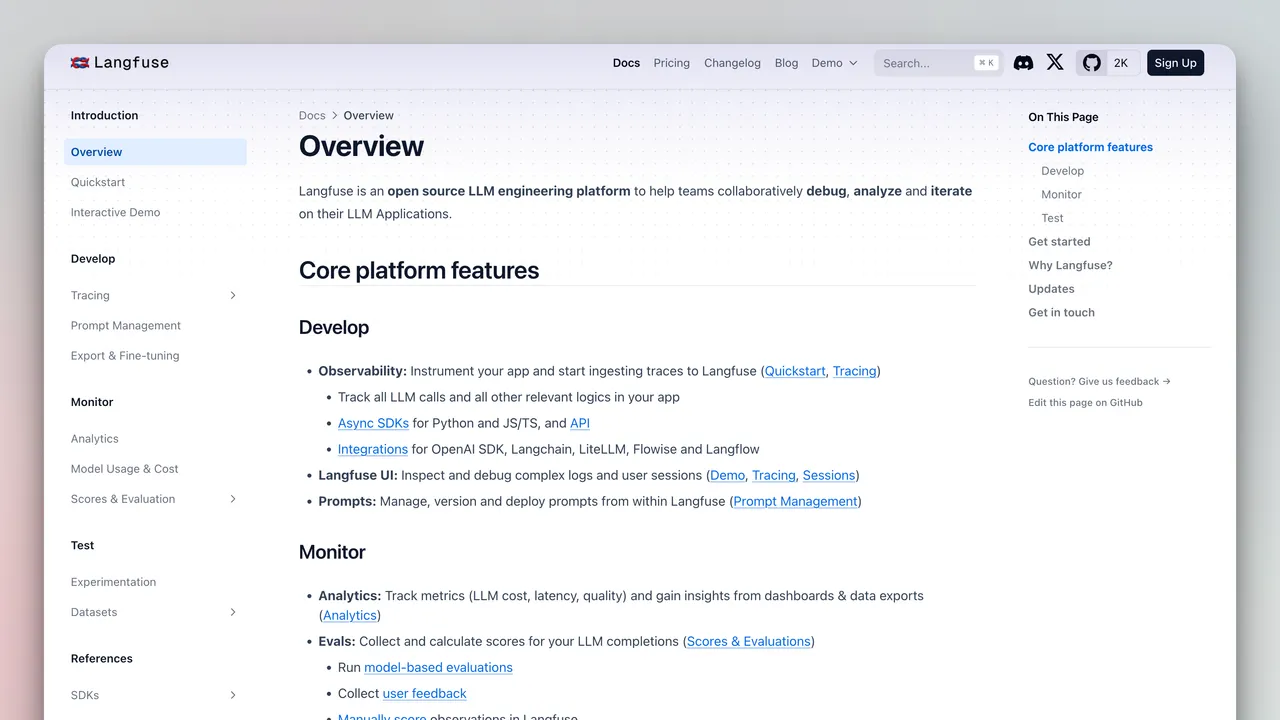The image size is (1280, 720).
Task: Open Interactive Demo in the sidebar
Action: pos(115,212)
